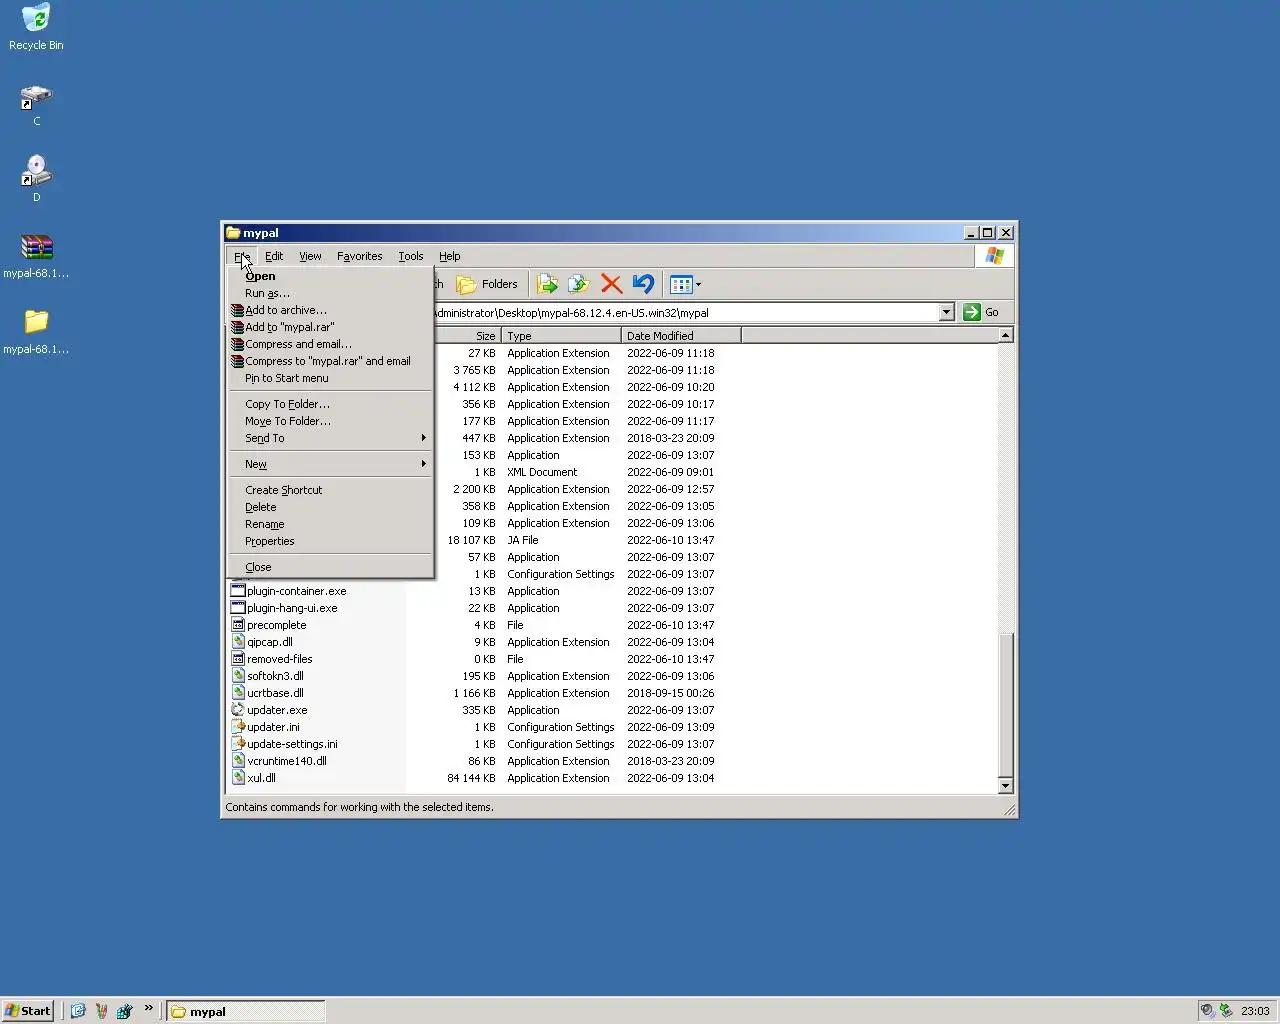The width and height of the screenshot is (1280, 1024).
Task: Choose Move To Folder... menu entry
Action: (330, 421)
